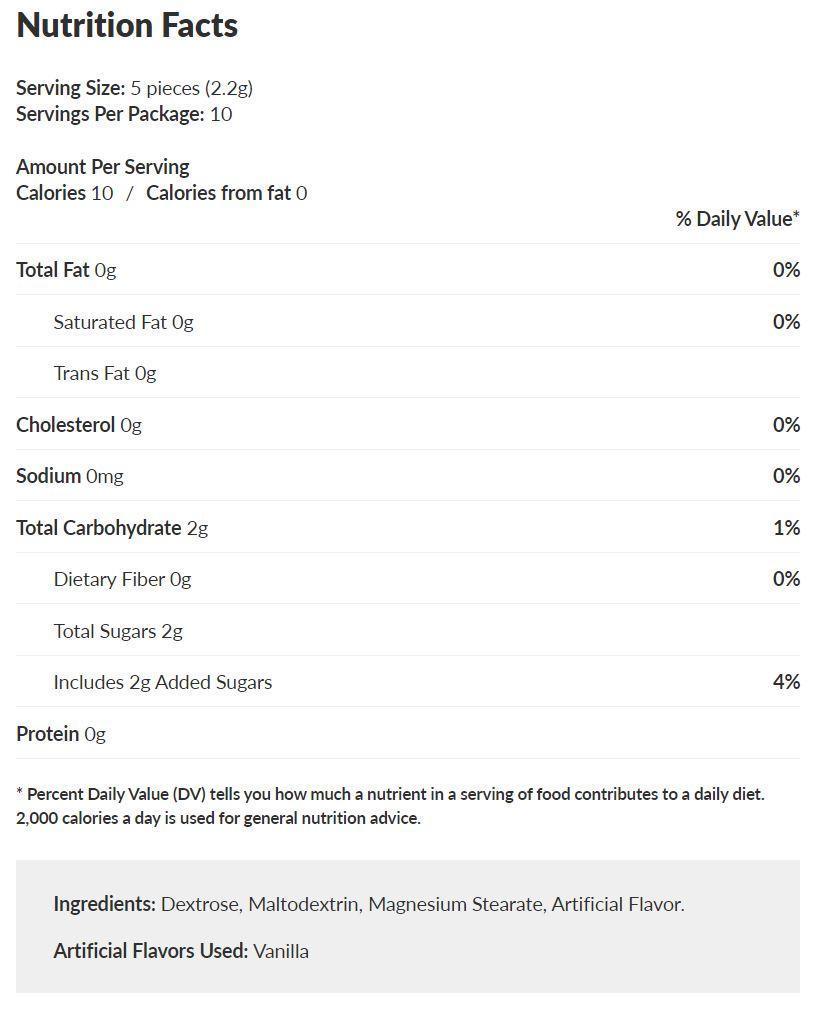Screen dimensions: 822x1009
Task: Select the Cholesterol row label
Action: click(78, 425)
